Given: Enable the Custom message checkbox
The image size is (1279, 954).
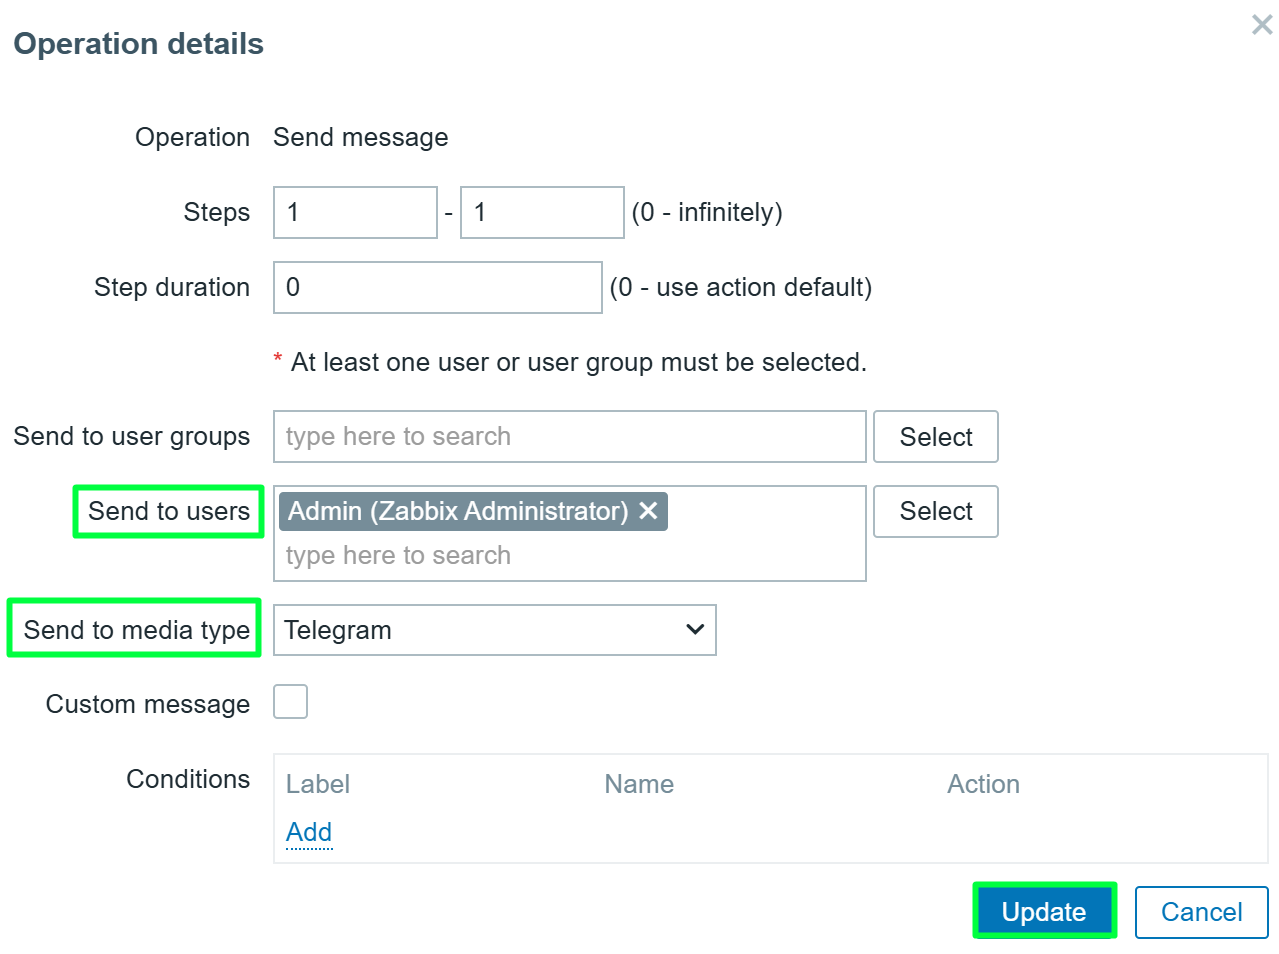Looking at the screenshot, I should [290, 702].
